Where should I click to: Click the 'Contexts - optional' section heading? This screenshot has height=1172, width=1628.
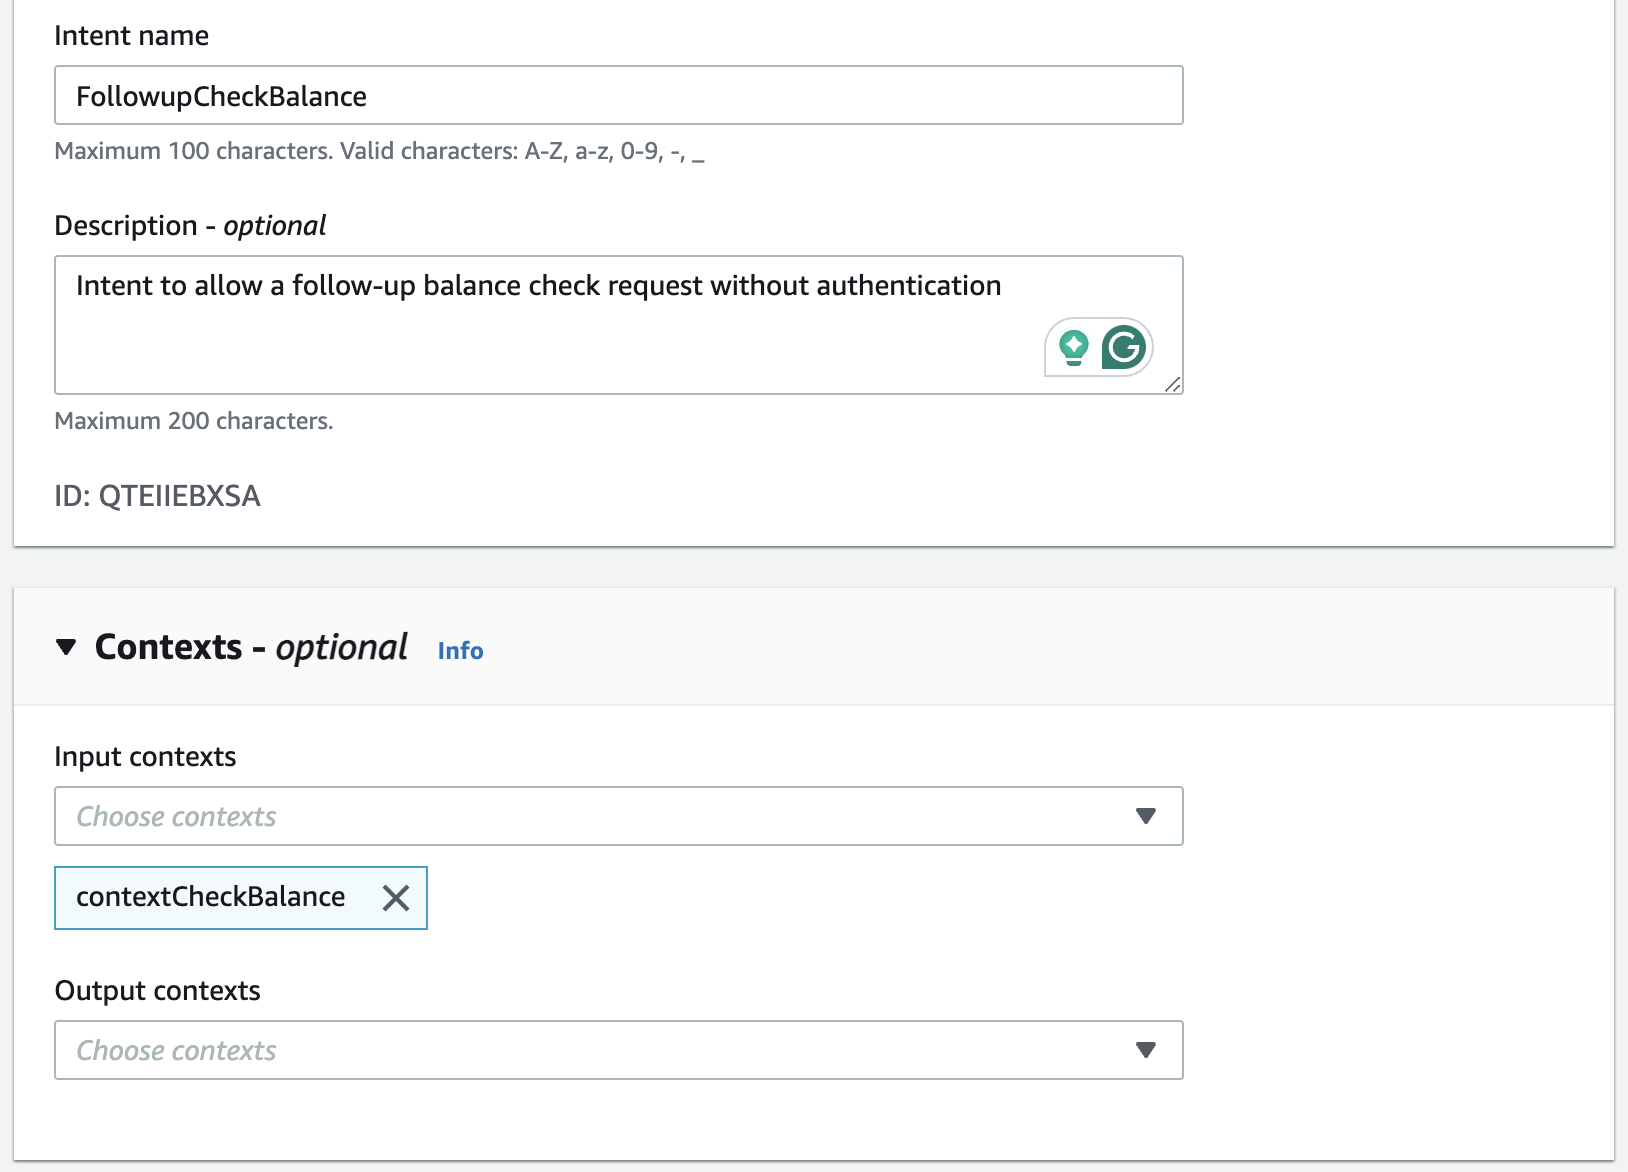click(x=250, y=648)
